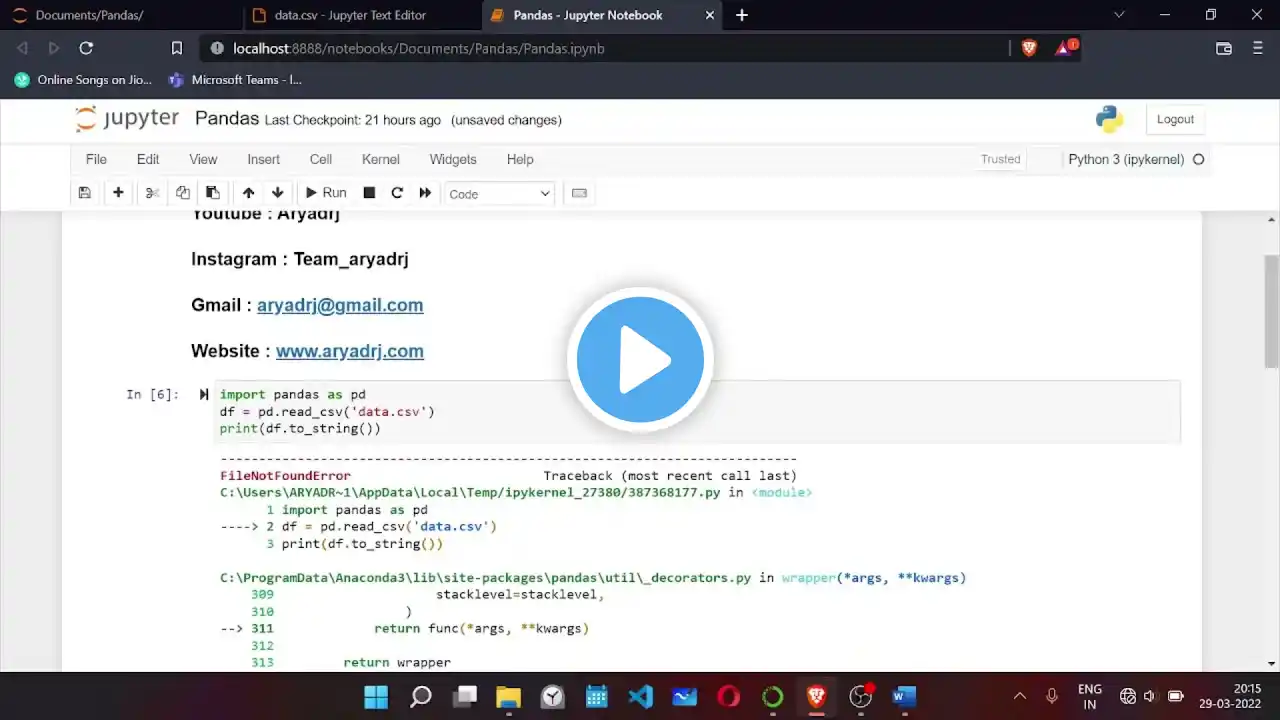Click inside the code cell import line
This screenshot has height=720, width=1280.
pos(293,394)
